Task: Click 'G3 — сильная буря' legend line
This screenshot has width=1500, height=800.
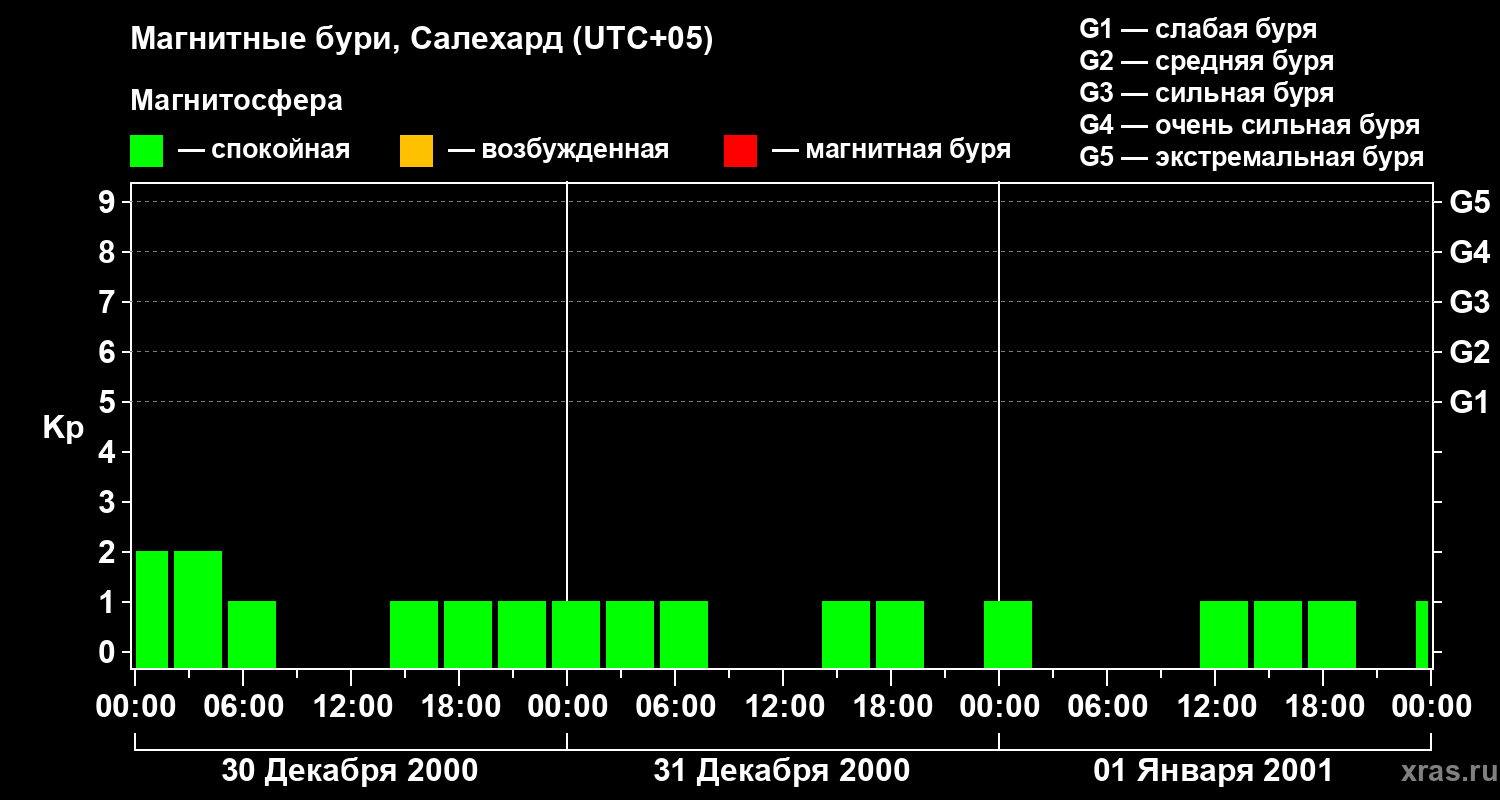Action: pyautogui.click(x=1207, y=93)
